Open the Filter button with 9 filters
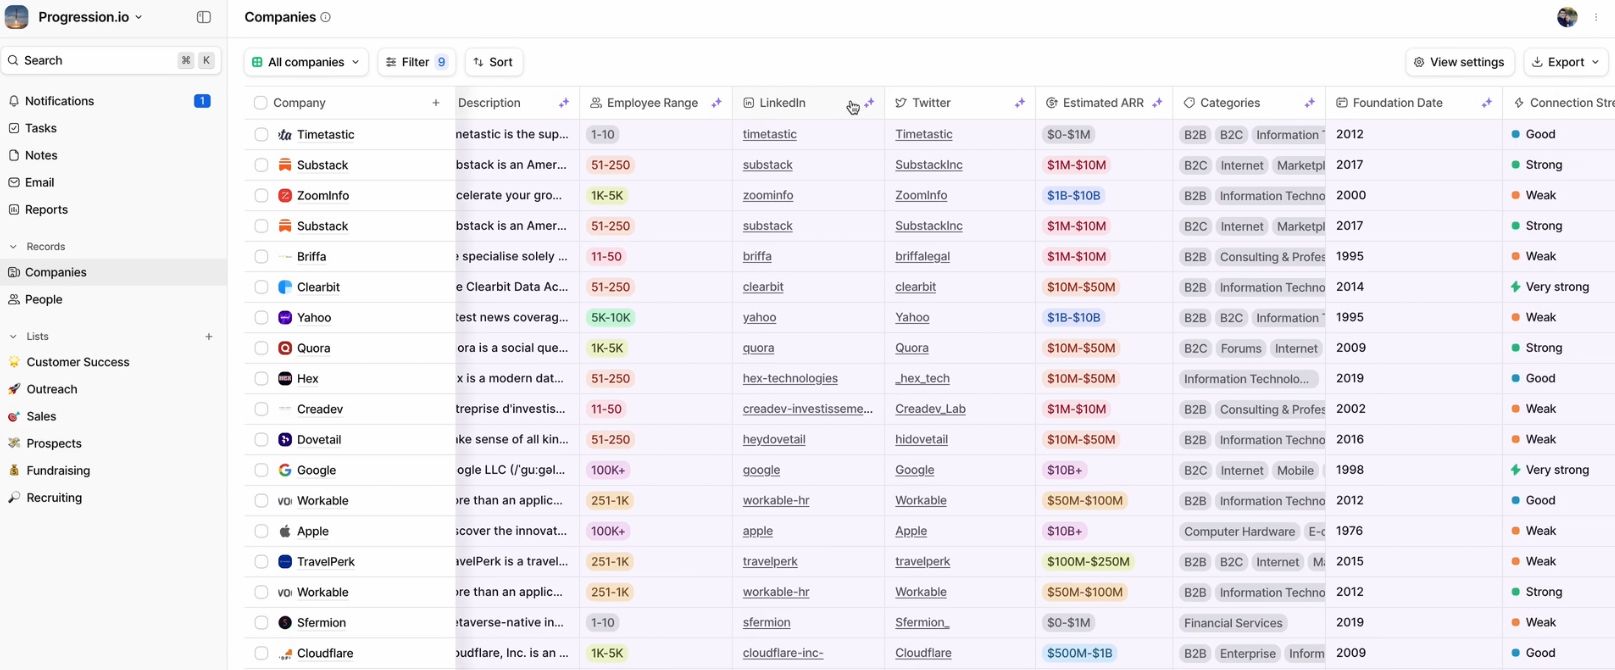Image resolution: width=1615 pixels, height=670 pixels. coord(416,62)
